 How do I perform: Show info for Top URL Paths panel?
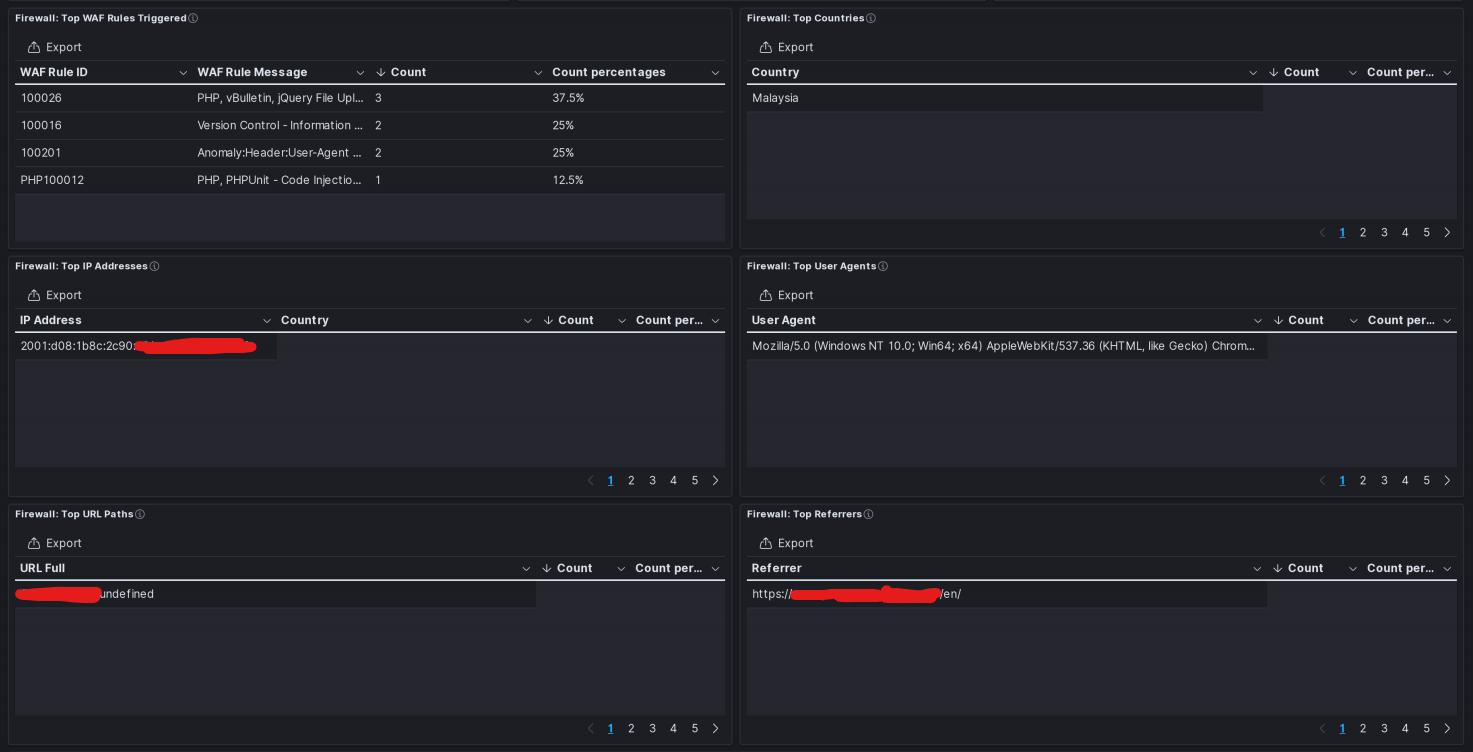coord(140,514)
